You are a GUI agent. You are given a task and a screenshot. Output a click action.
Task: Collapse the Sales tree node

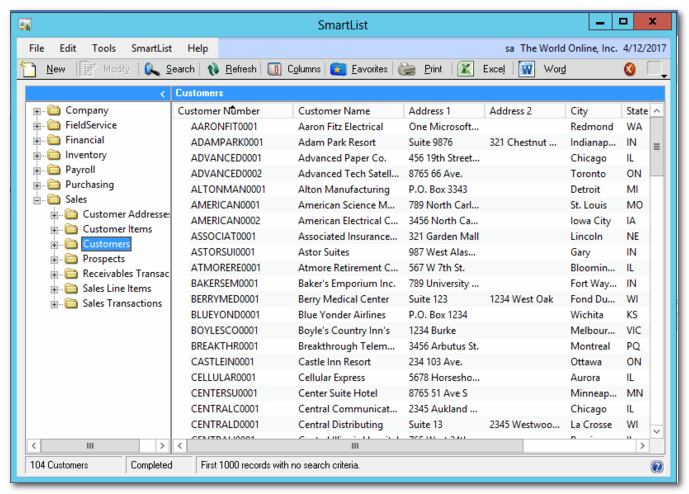(37, 200)
